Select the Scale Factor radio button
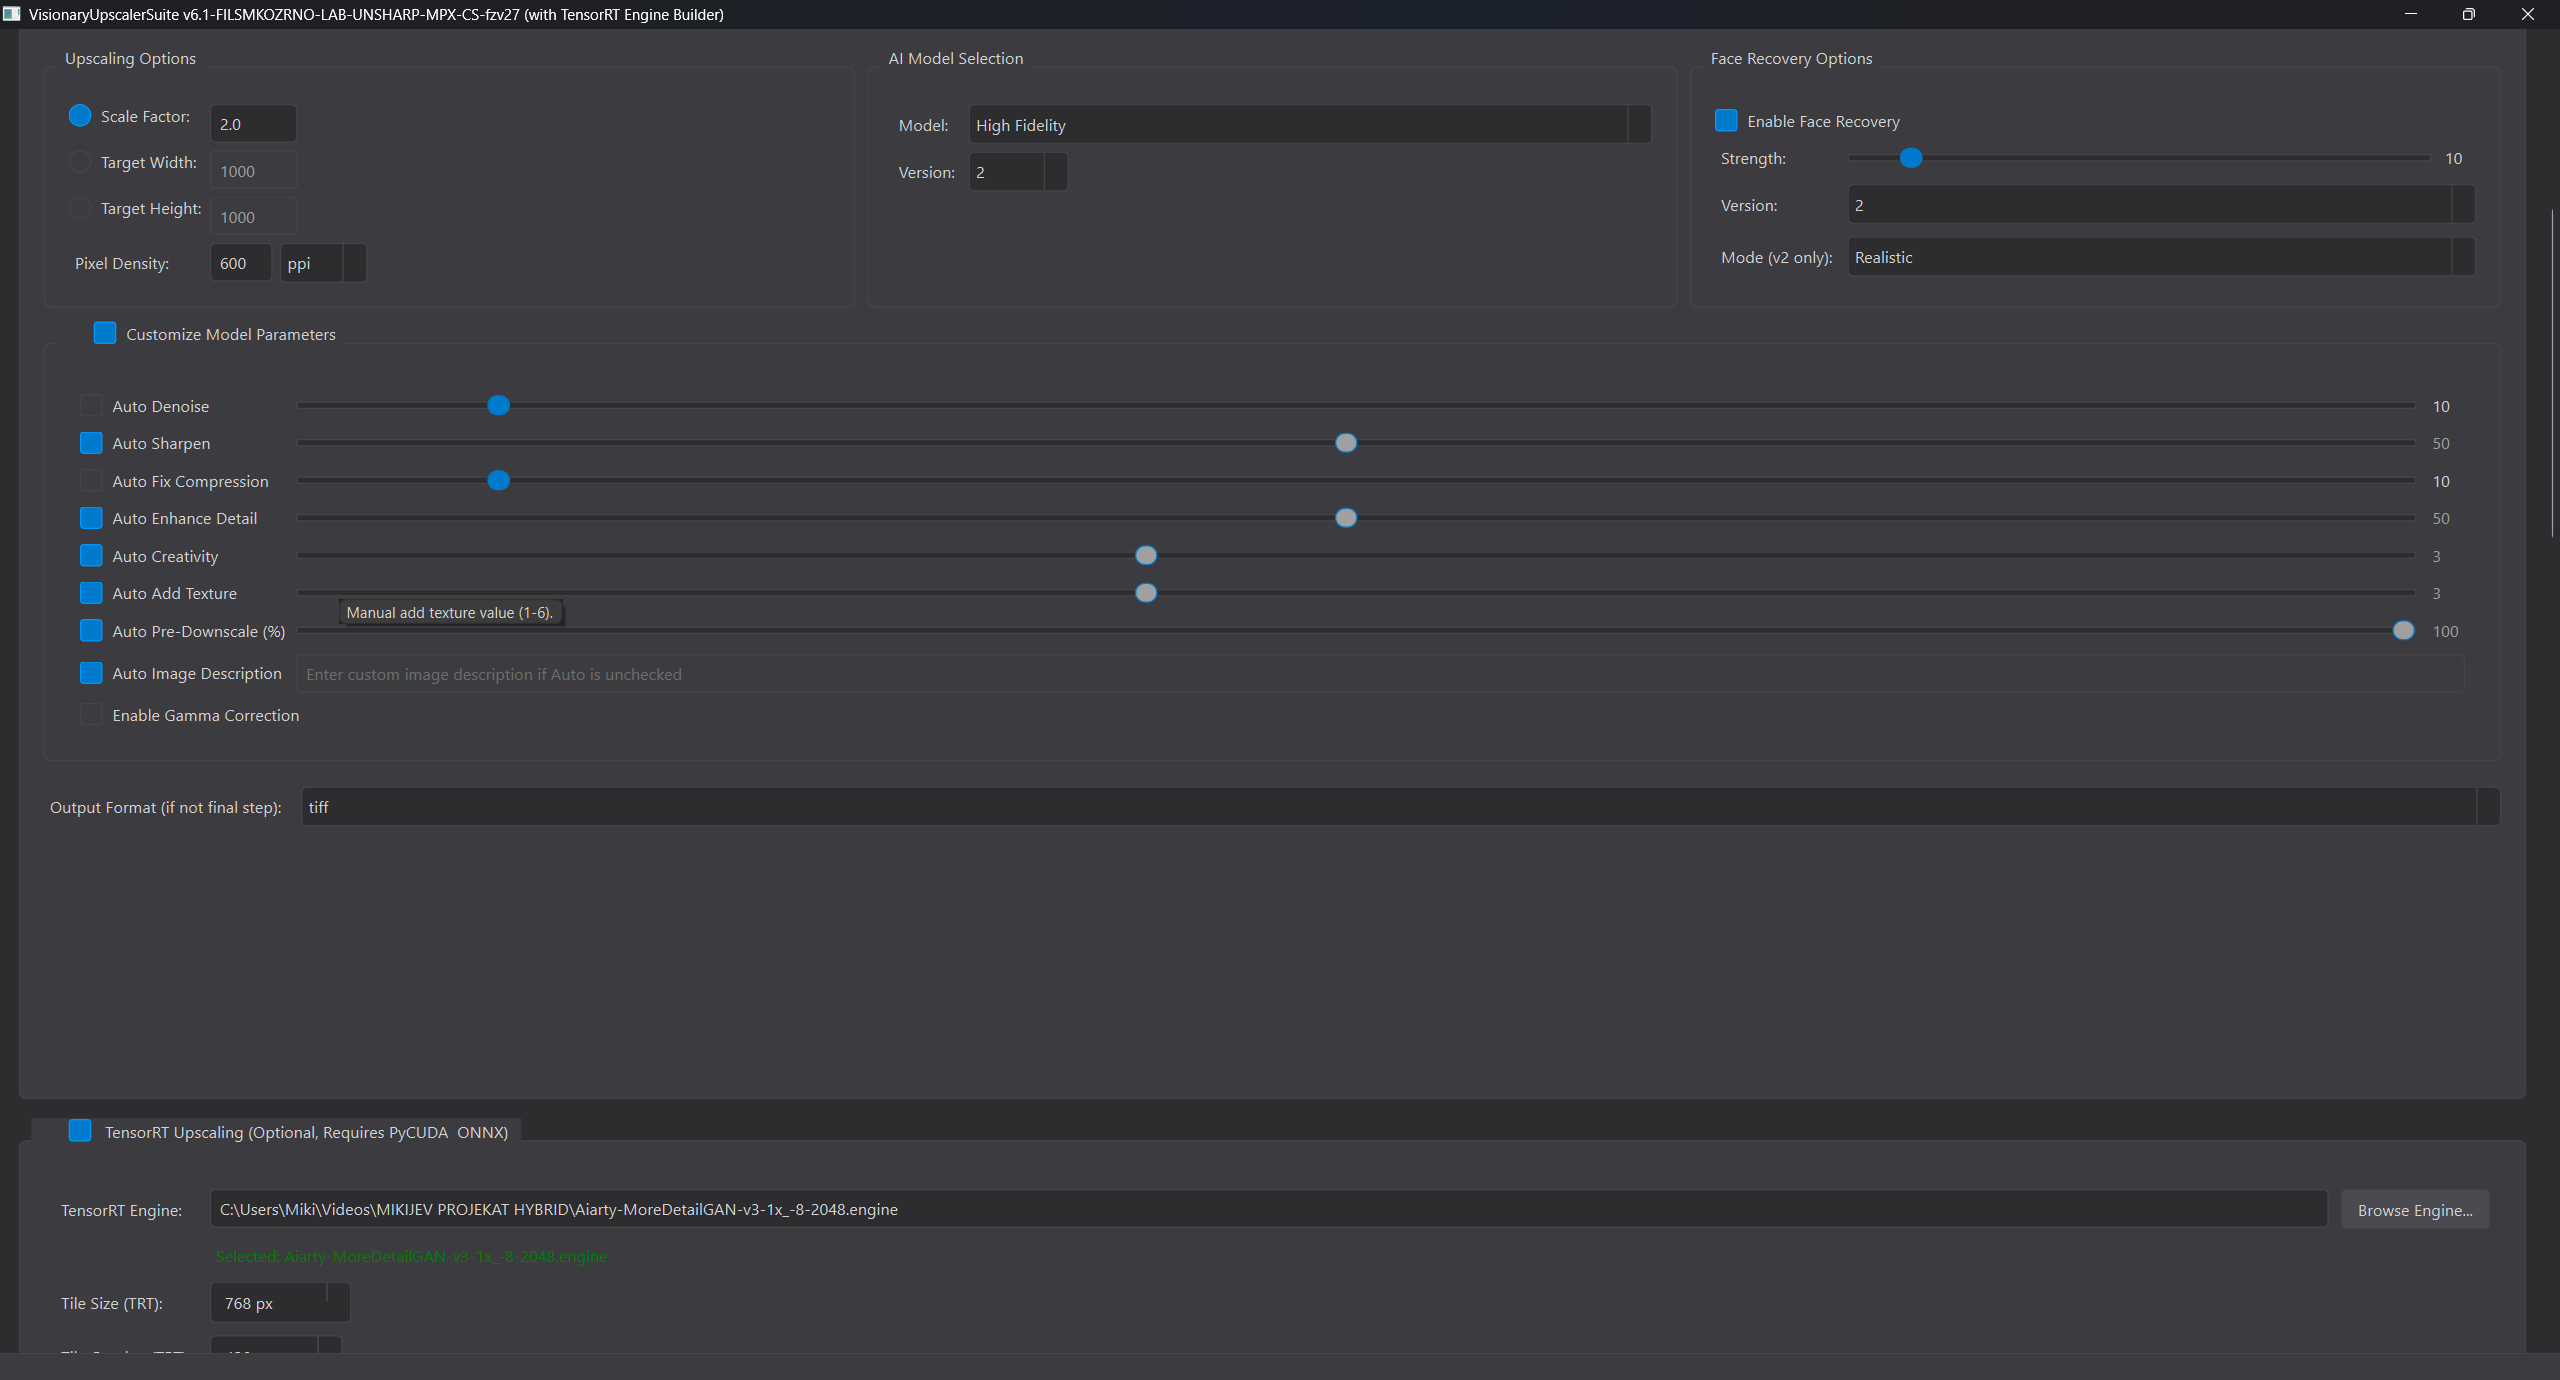Screen dimensions: 2560x1380 (80, 116)
